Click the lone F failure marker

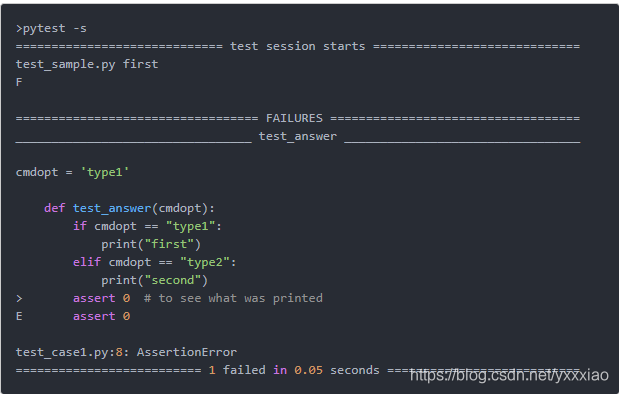(x=19, y=82)
